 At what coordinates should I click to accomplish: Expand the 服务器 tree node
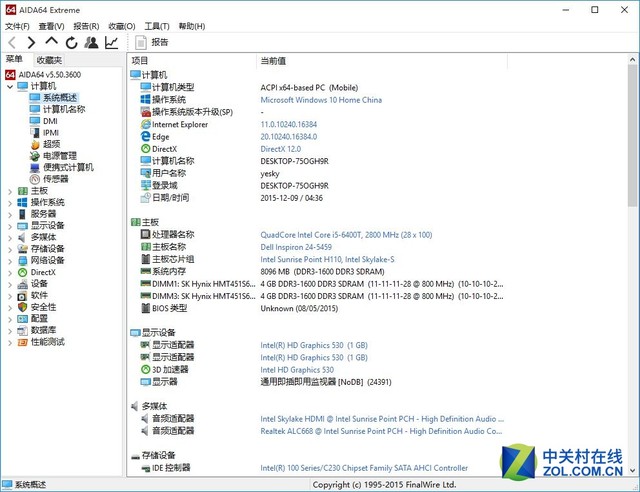[10, 214]
